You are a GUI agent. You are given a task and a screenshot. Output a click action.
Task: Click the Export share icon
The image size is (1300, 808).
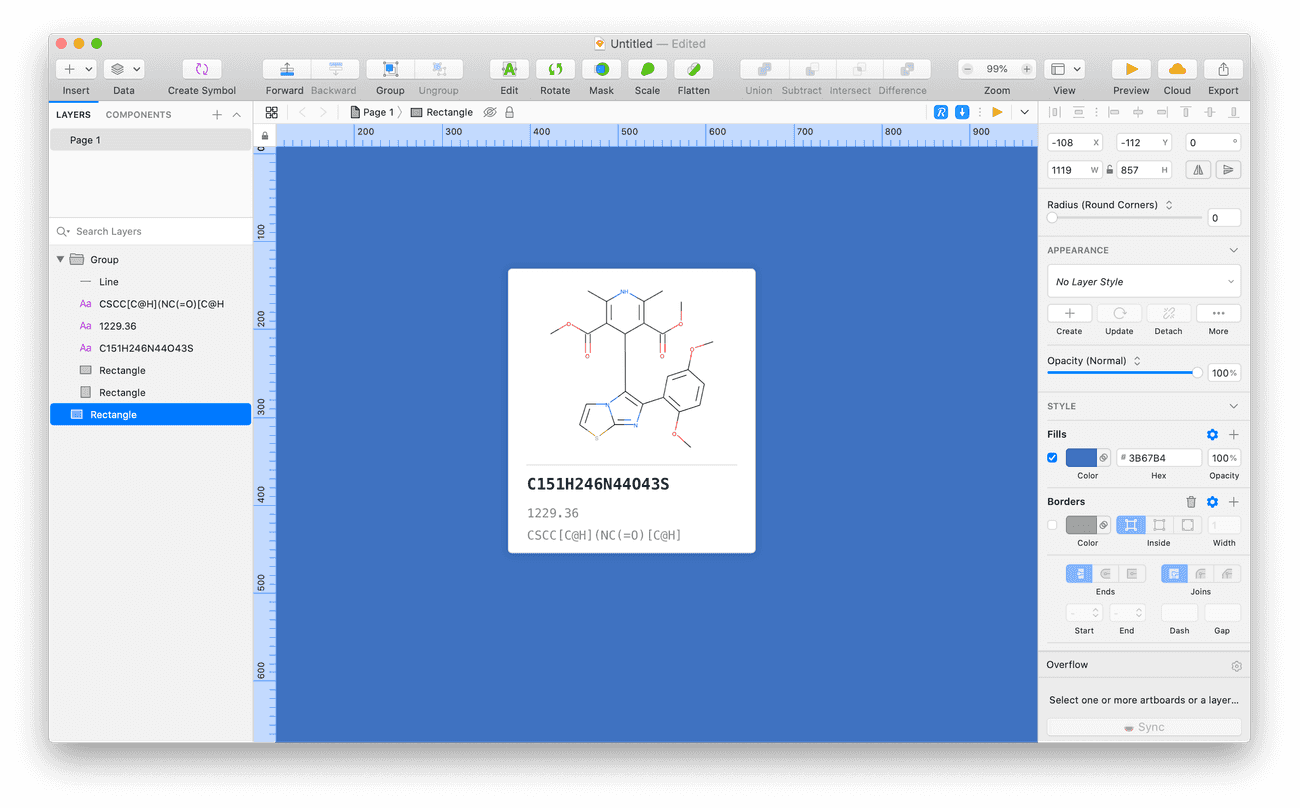coord(1223,69)
